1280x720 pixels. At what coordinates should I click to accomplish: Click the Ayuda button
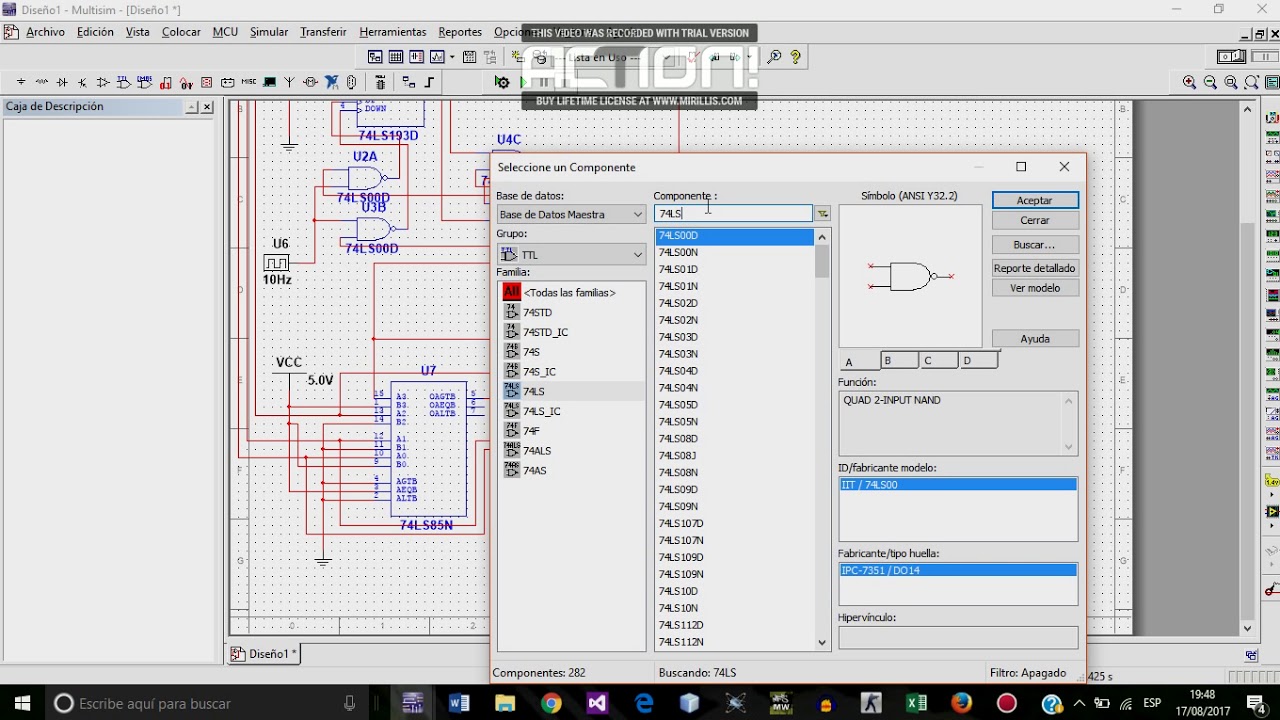tap(1035, 338)
